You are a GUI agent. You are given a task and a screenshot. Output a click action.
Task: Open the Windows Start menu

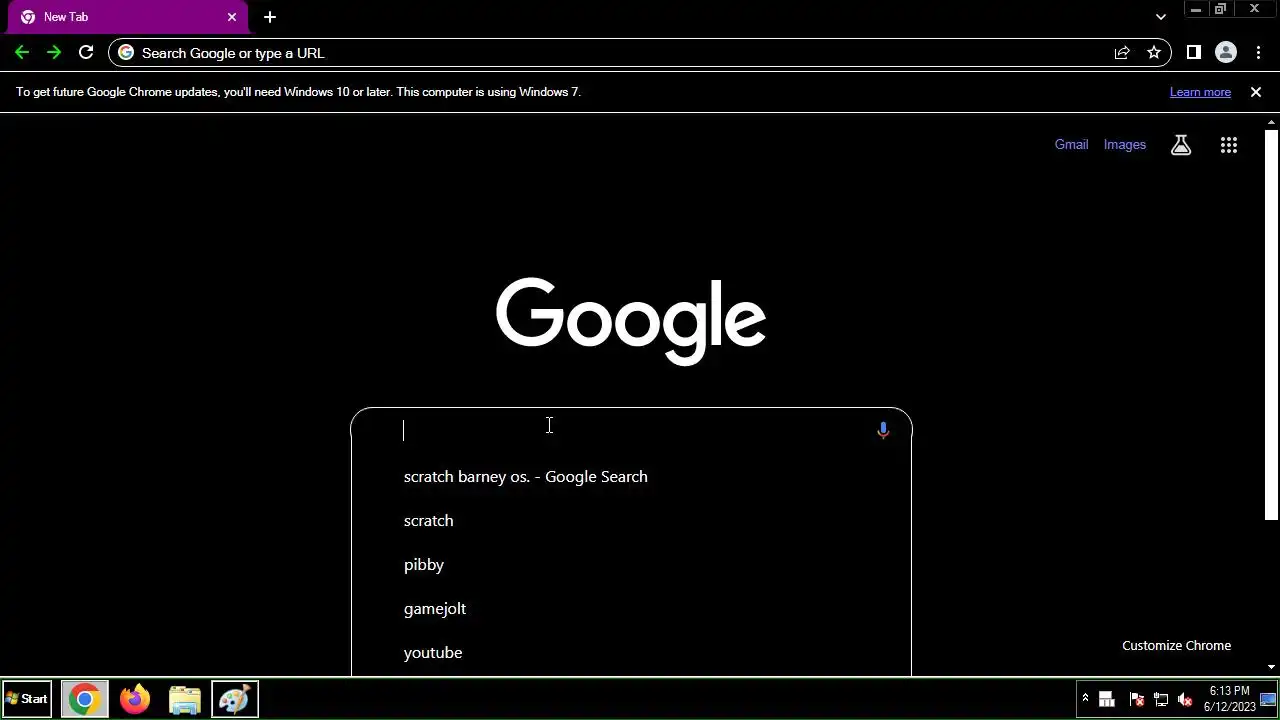pos(27,699)
